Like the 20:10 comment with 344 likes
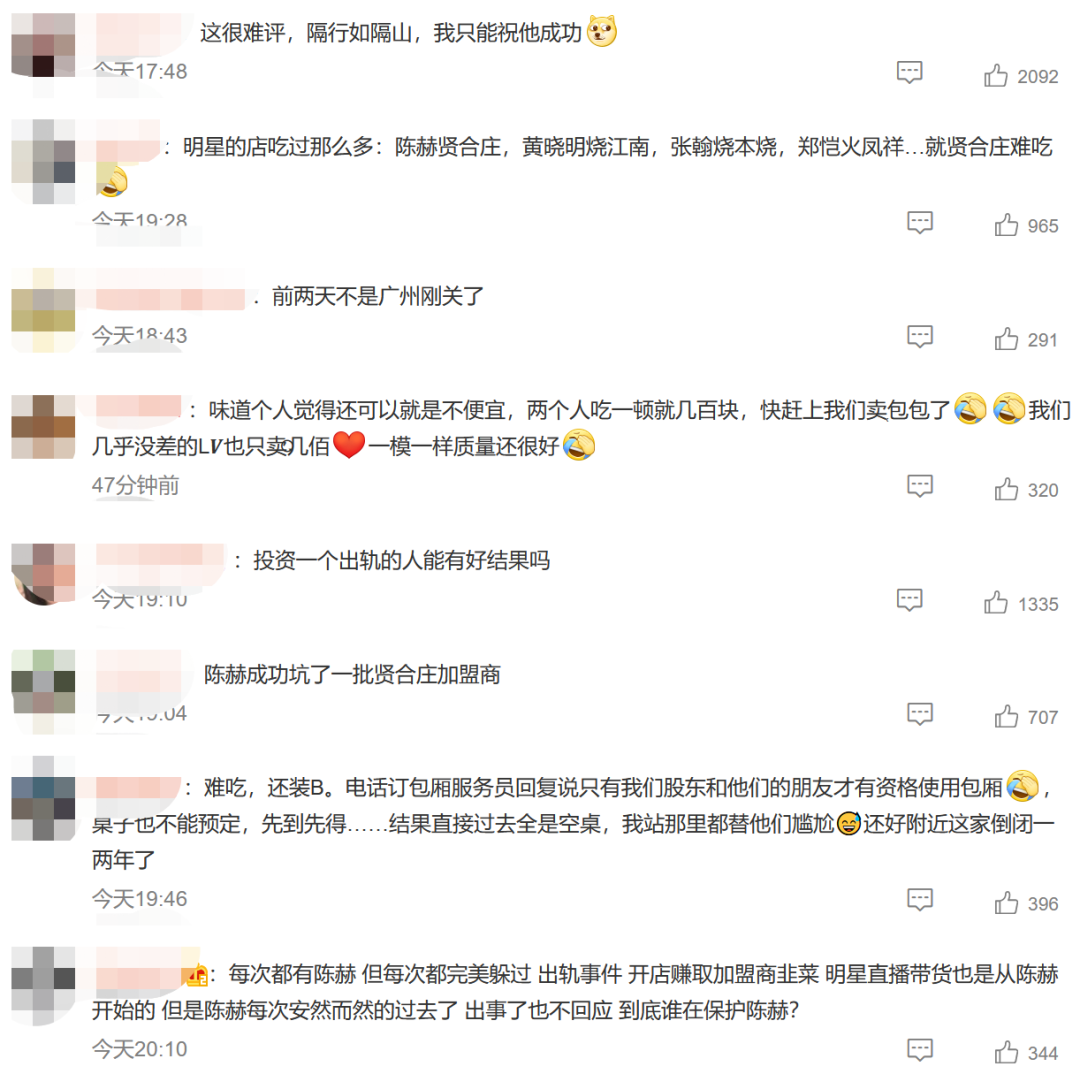The height and width of the screenshot is (1074, 1080). point(1006,1052)
